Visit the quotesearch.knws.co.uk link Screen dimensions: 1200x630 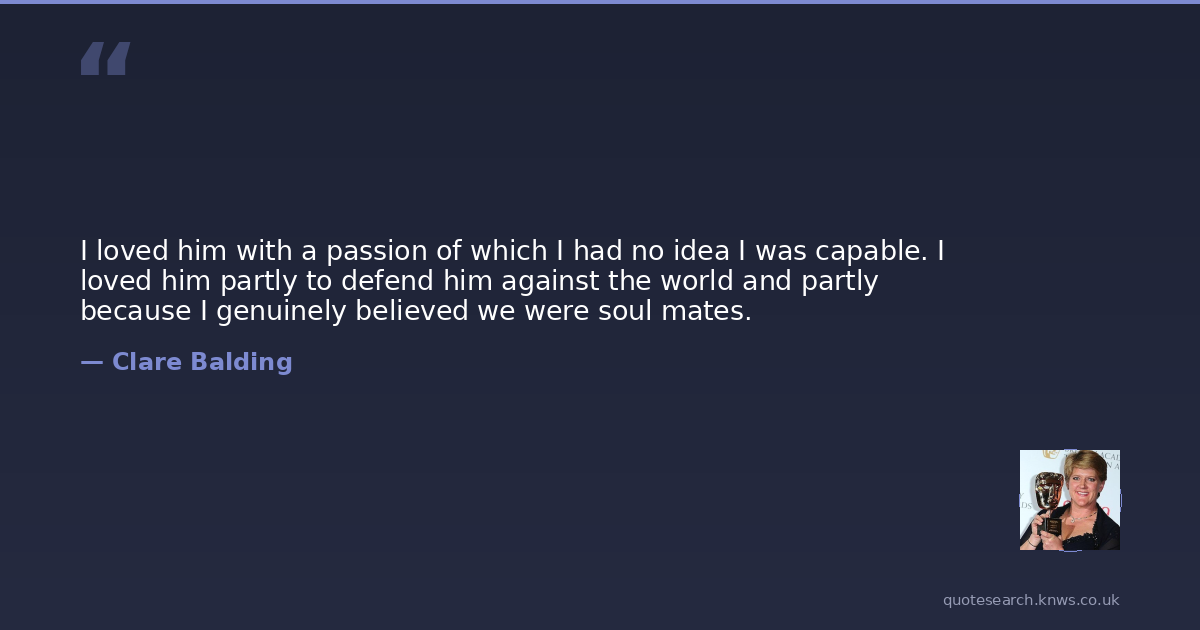coord(1030,600)
